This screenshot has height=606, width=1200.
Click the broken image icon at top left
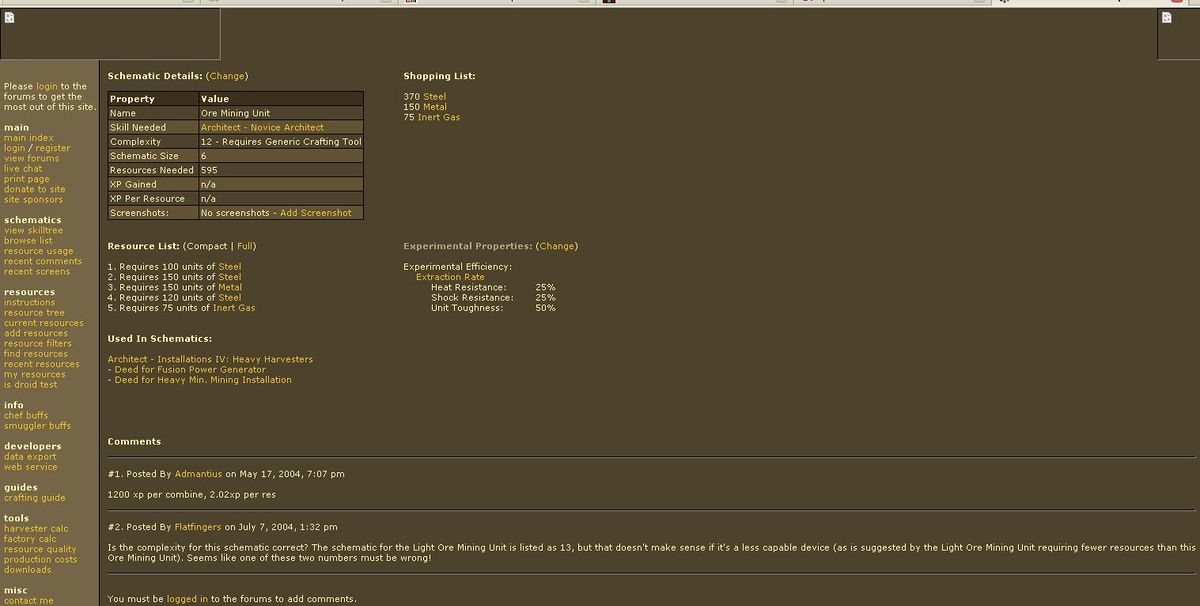point(9,17)
